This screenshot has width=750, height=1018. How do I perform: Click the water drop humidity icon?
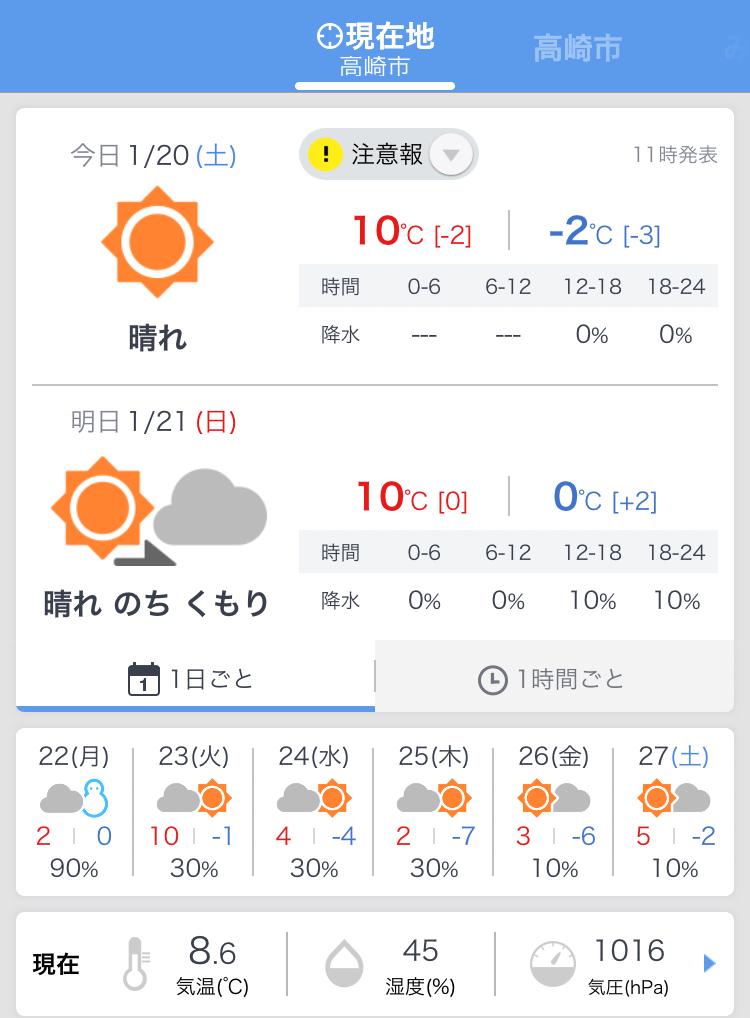click(344, 964)
